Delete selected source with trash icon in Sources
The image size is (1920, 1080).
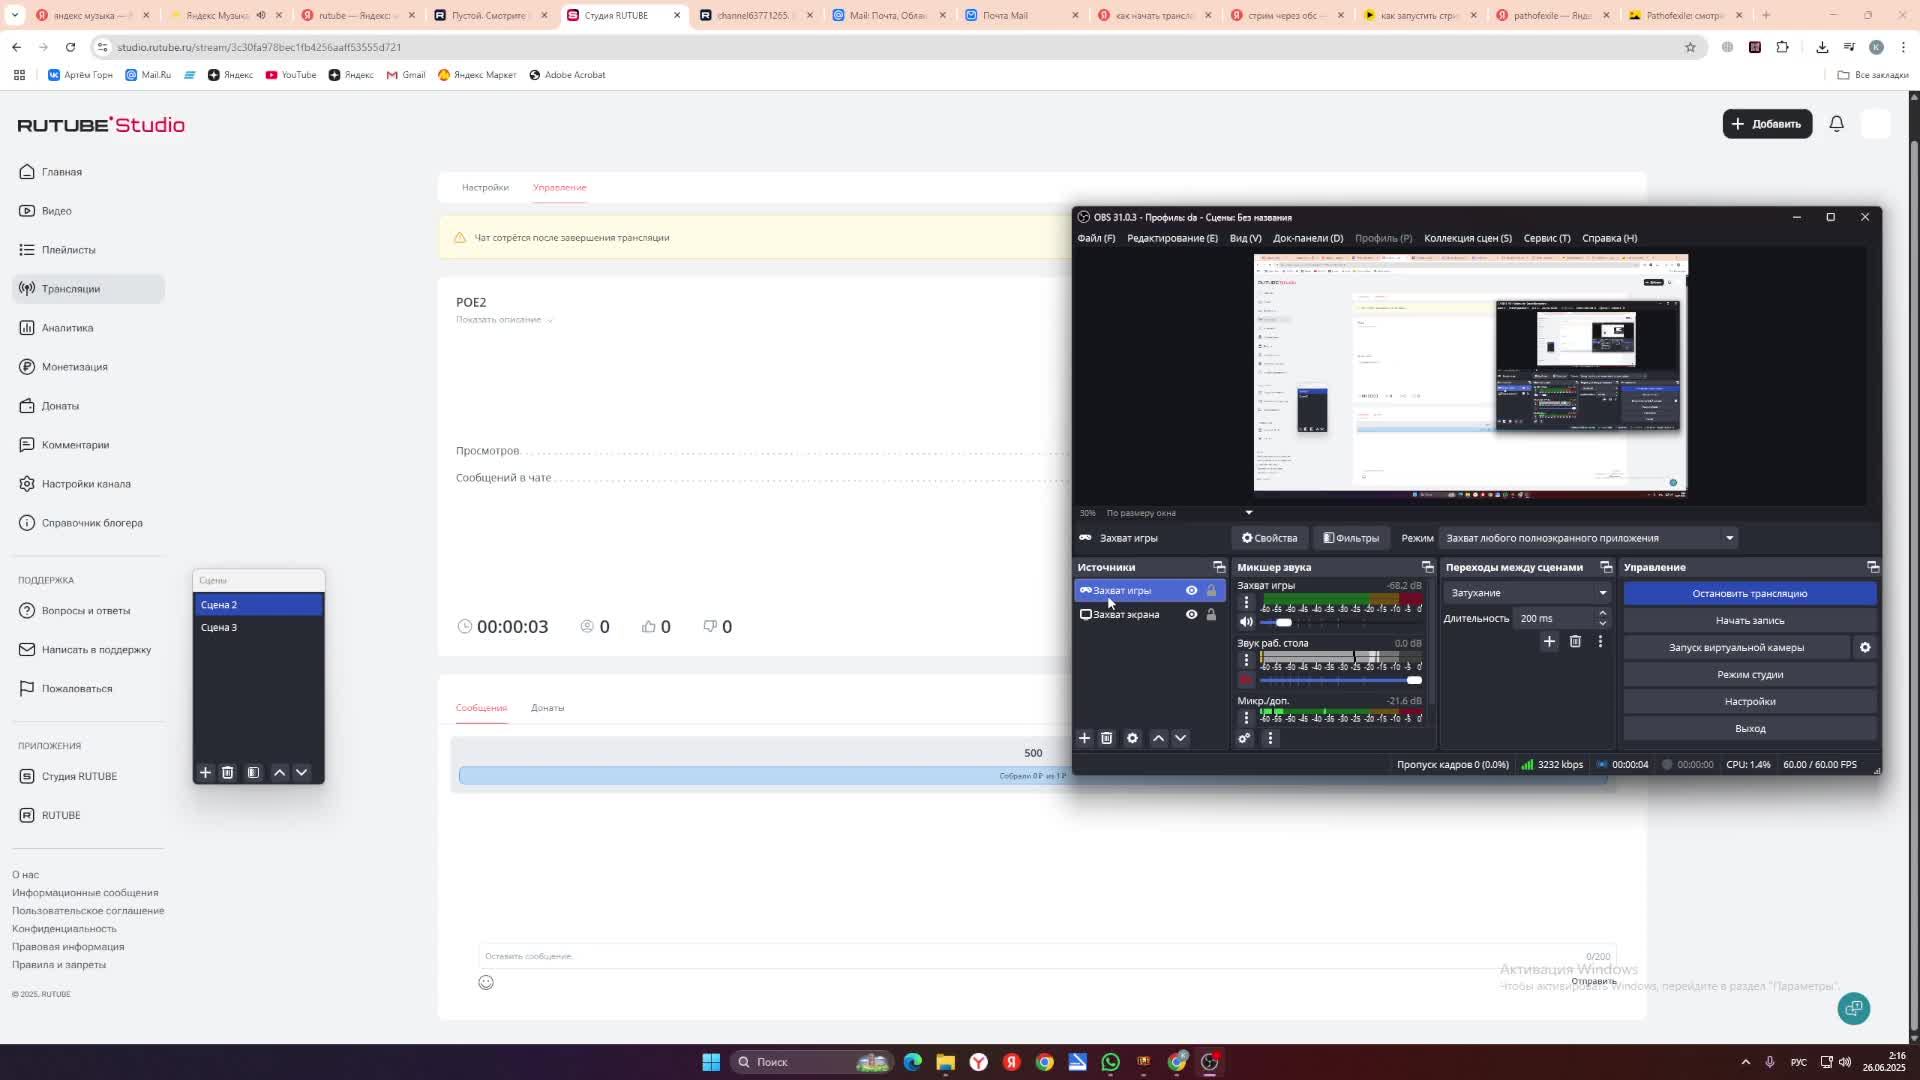1106,738
